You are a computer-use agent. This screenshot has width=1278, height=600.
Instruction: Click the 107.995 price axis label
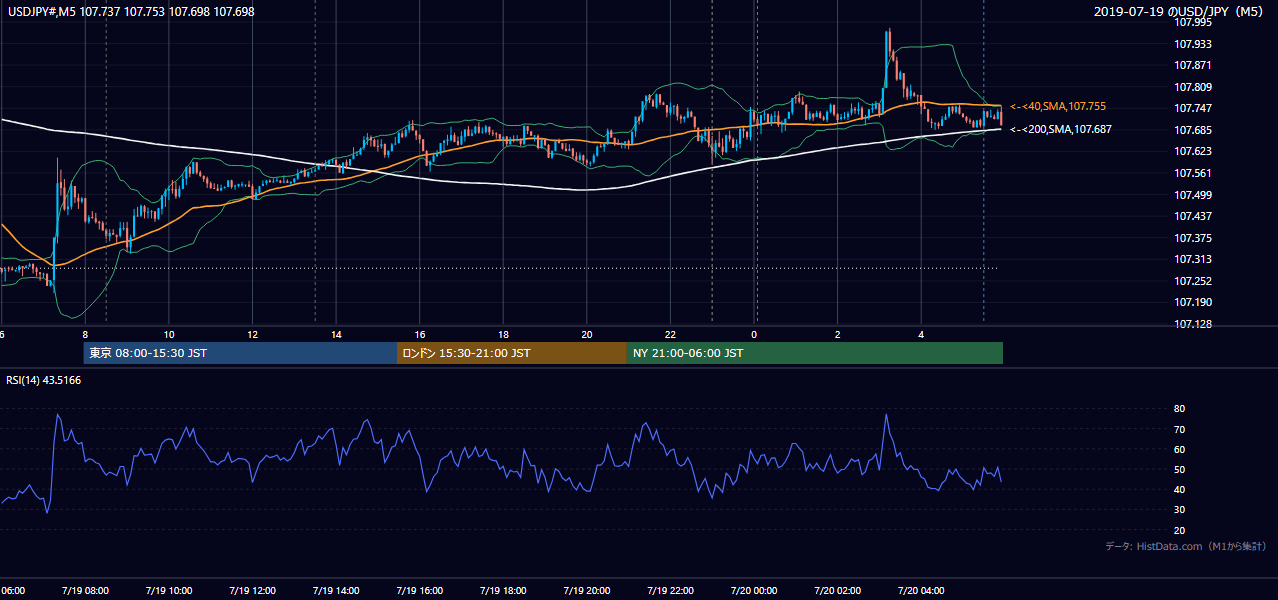coord(1195,22)
